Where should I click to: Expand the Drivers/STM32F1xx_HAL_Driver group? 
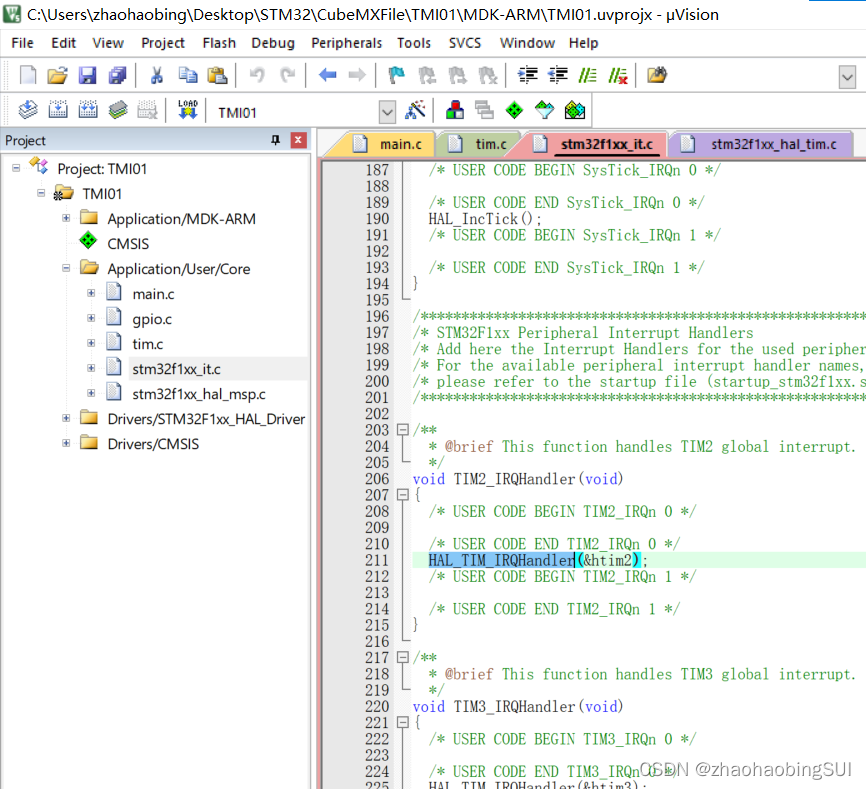tap(66, 418)
